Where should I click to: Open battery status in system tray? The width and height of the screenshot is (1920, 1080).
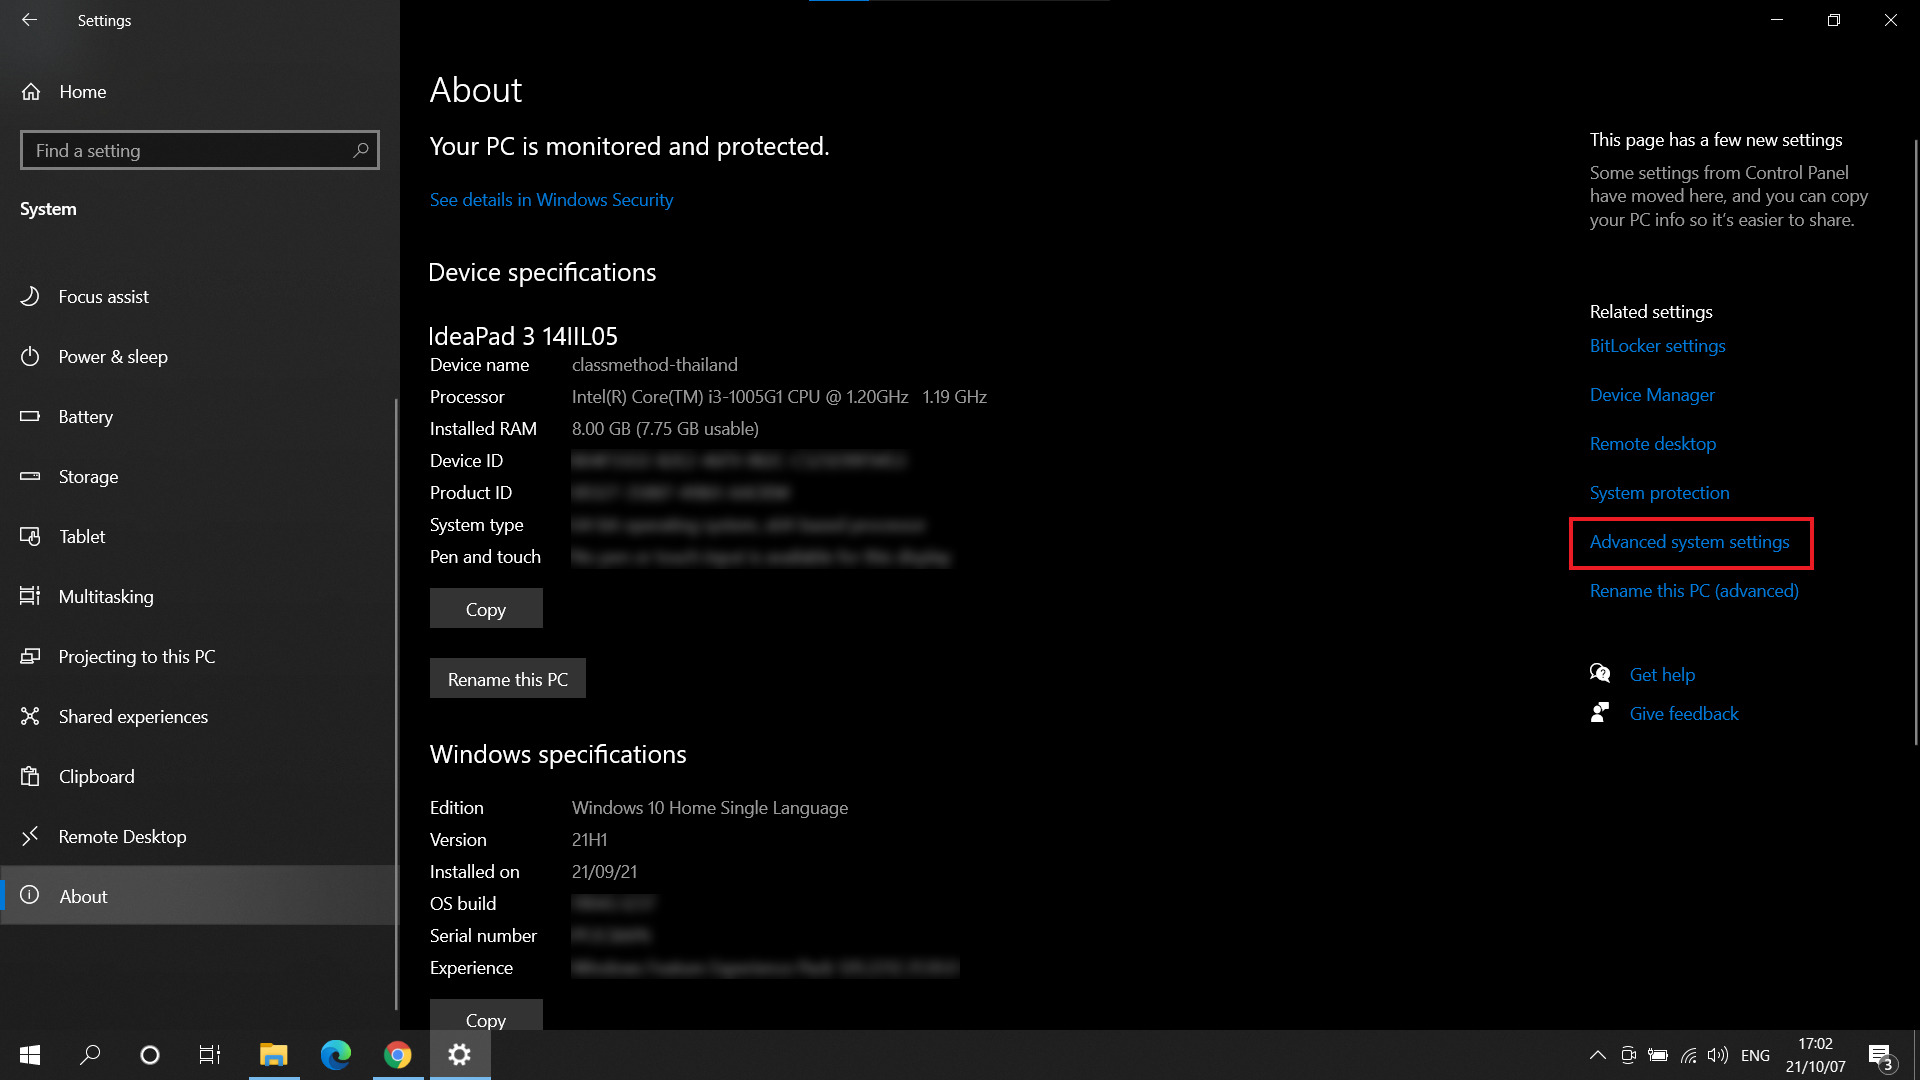coord(1658,1055)
